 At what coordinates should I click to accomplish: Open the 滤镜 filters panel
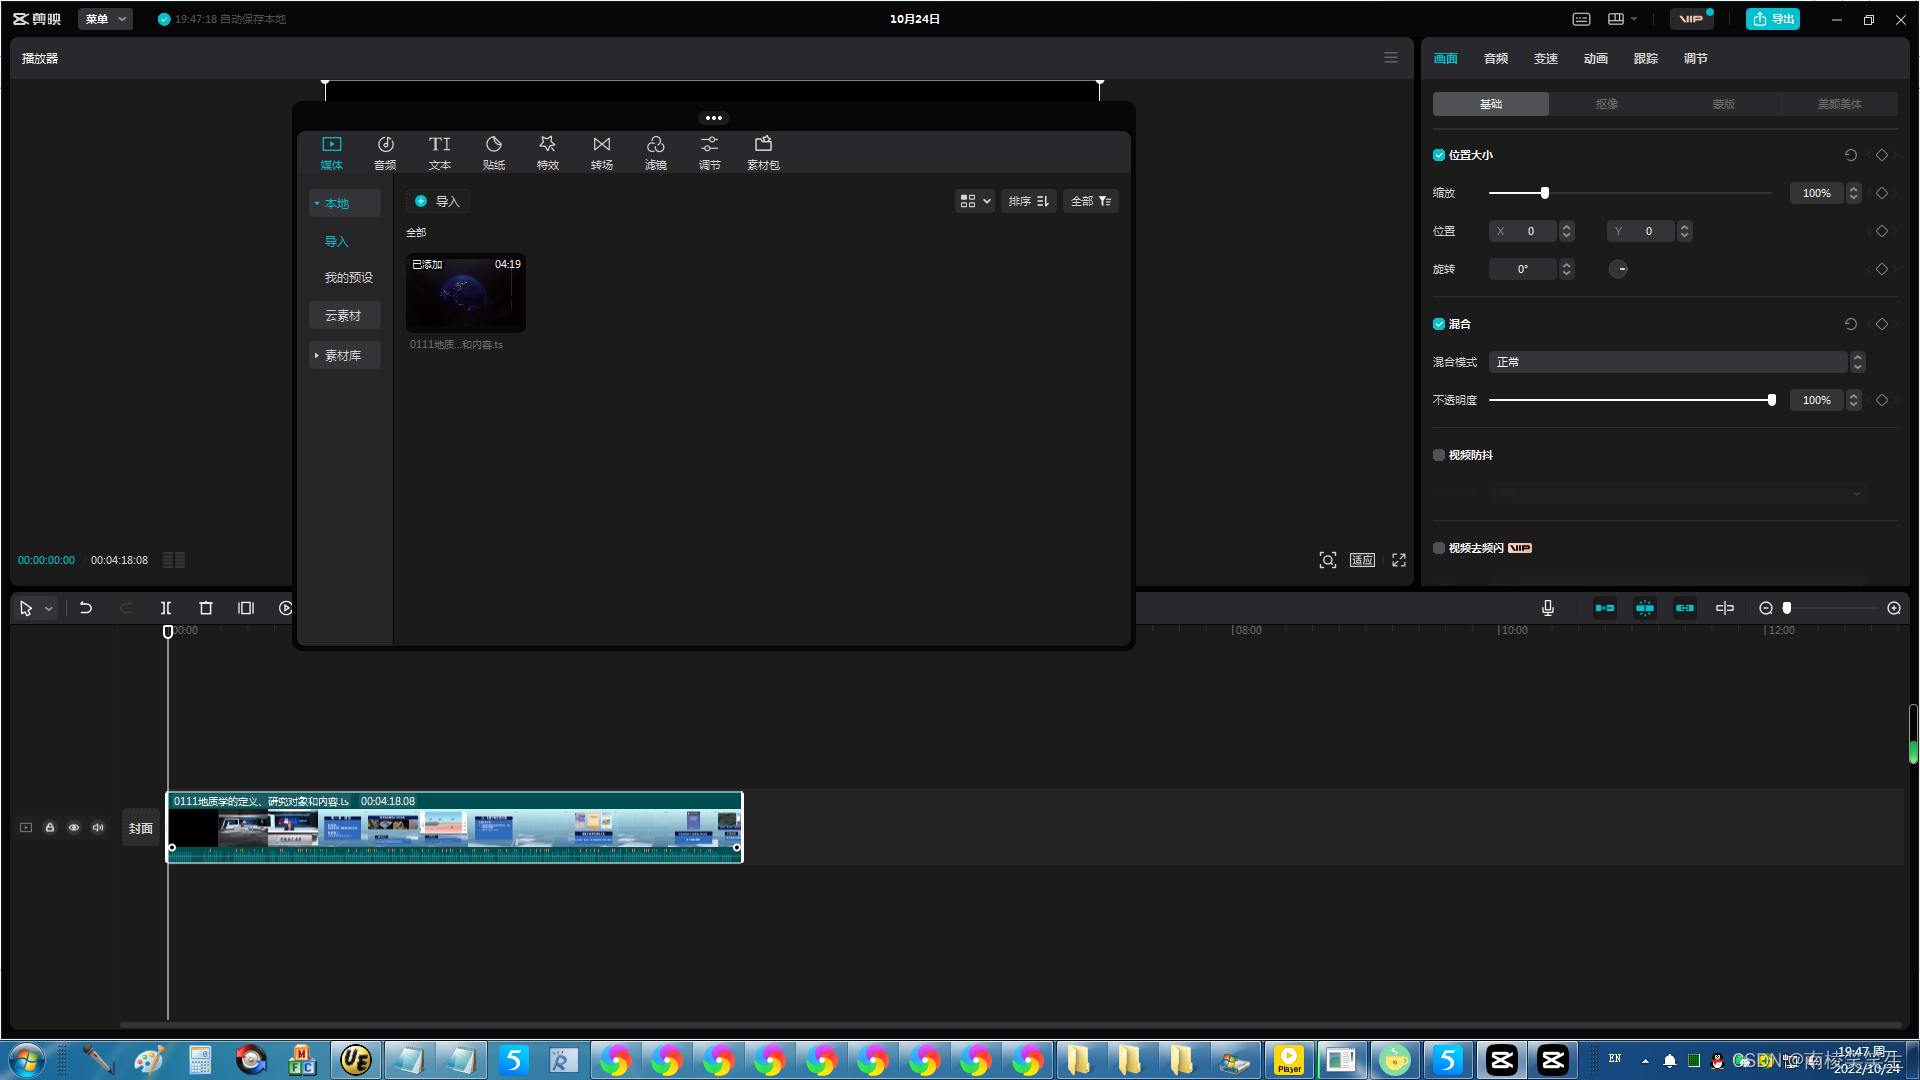655,152
